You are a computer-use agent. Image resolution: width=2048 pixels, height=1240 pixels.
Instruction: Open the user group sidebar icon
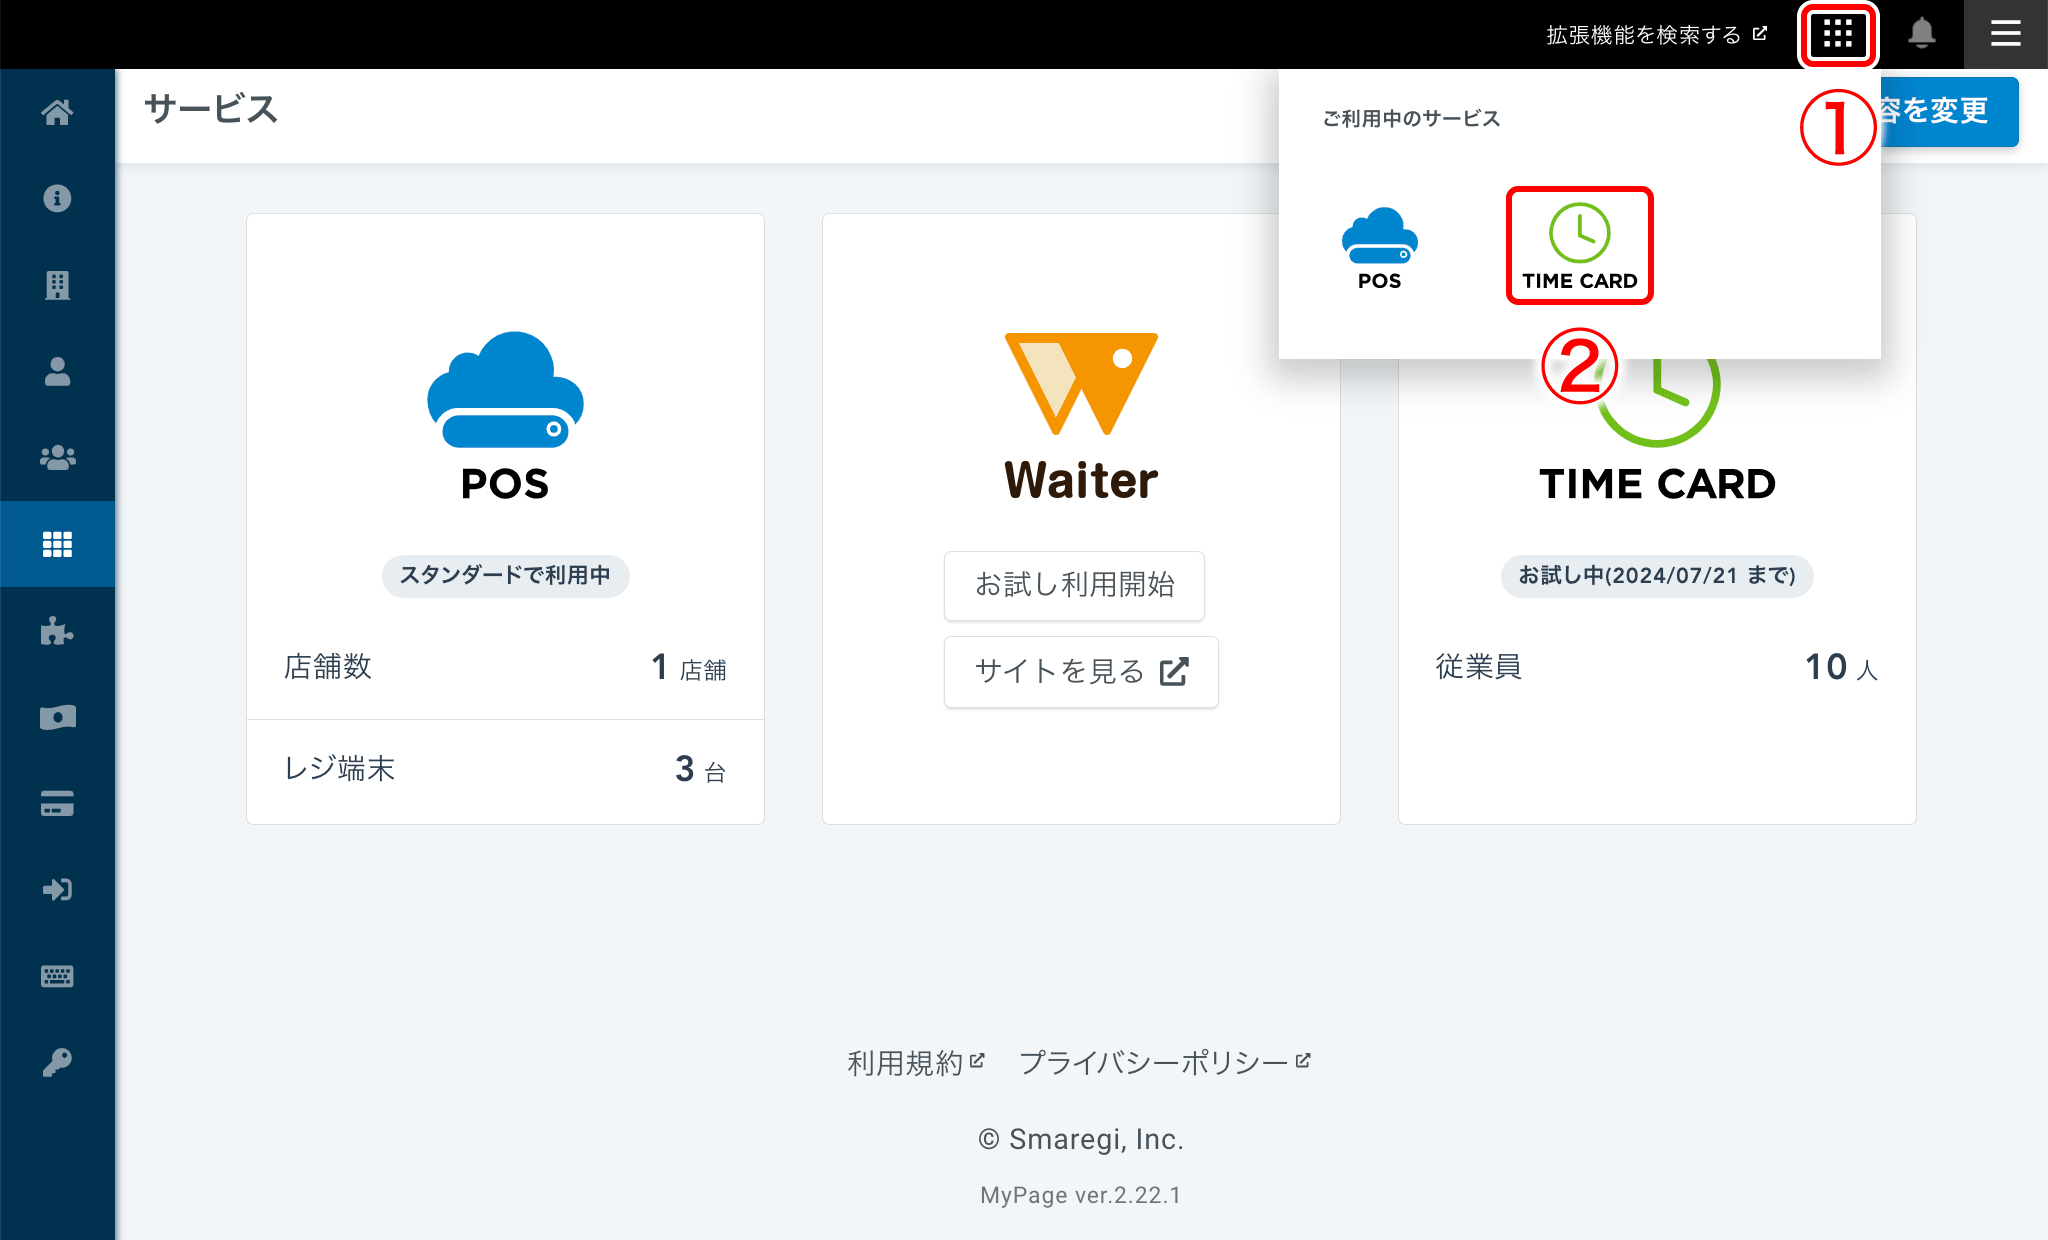(x=57, y=457)
